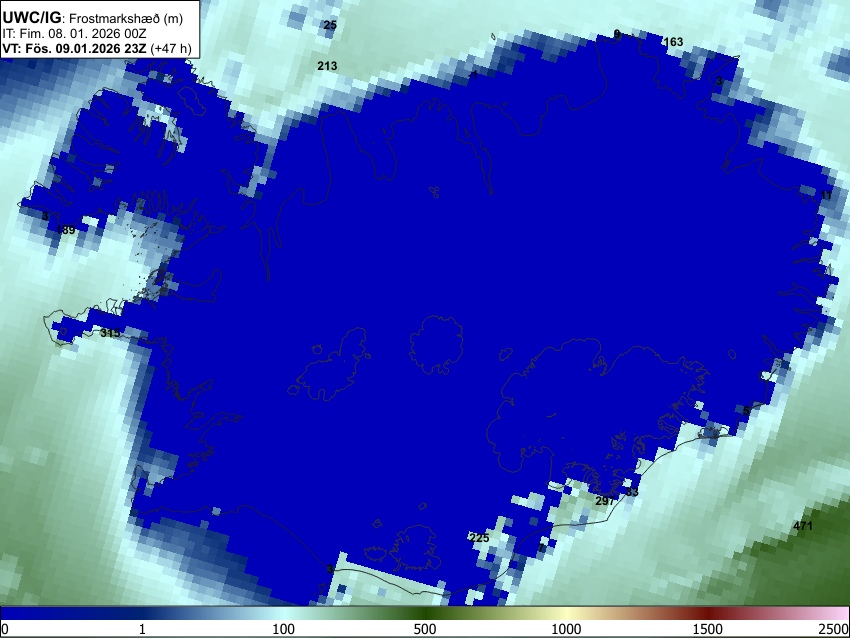Click the legend label 500
Viewport: 850px width, 638px height.
click(425, 629)
